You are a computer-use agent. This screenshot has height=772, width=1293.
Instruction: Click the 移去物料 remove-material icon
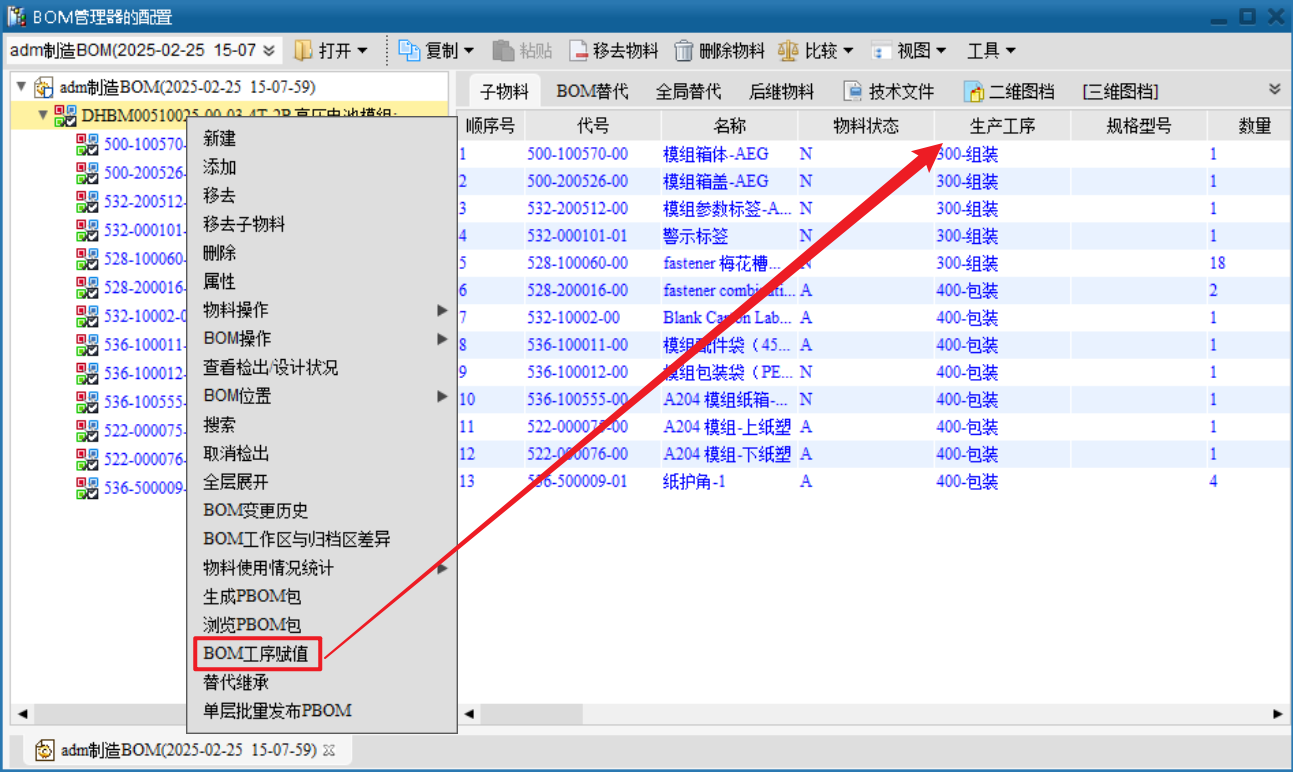click(578, 50)
